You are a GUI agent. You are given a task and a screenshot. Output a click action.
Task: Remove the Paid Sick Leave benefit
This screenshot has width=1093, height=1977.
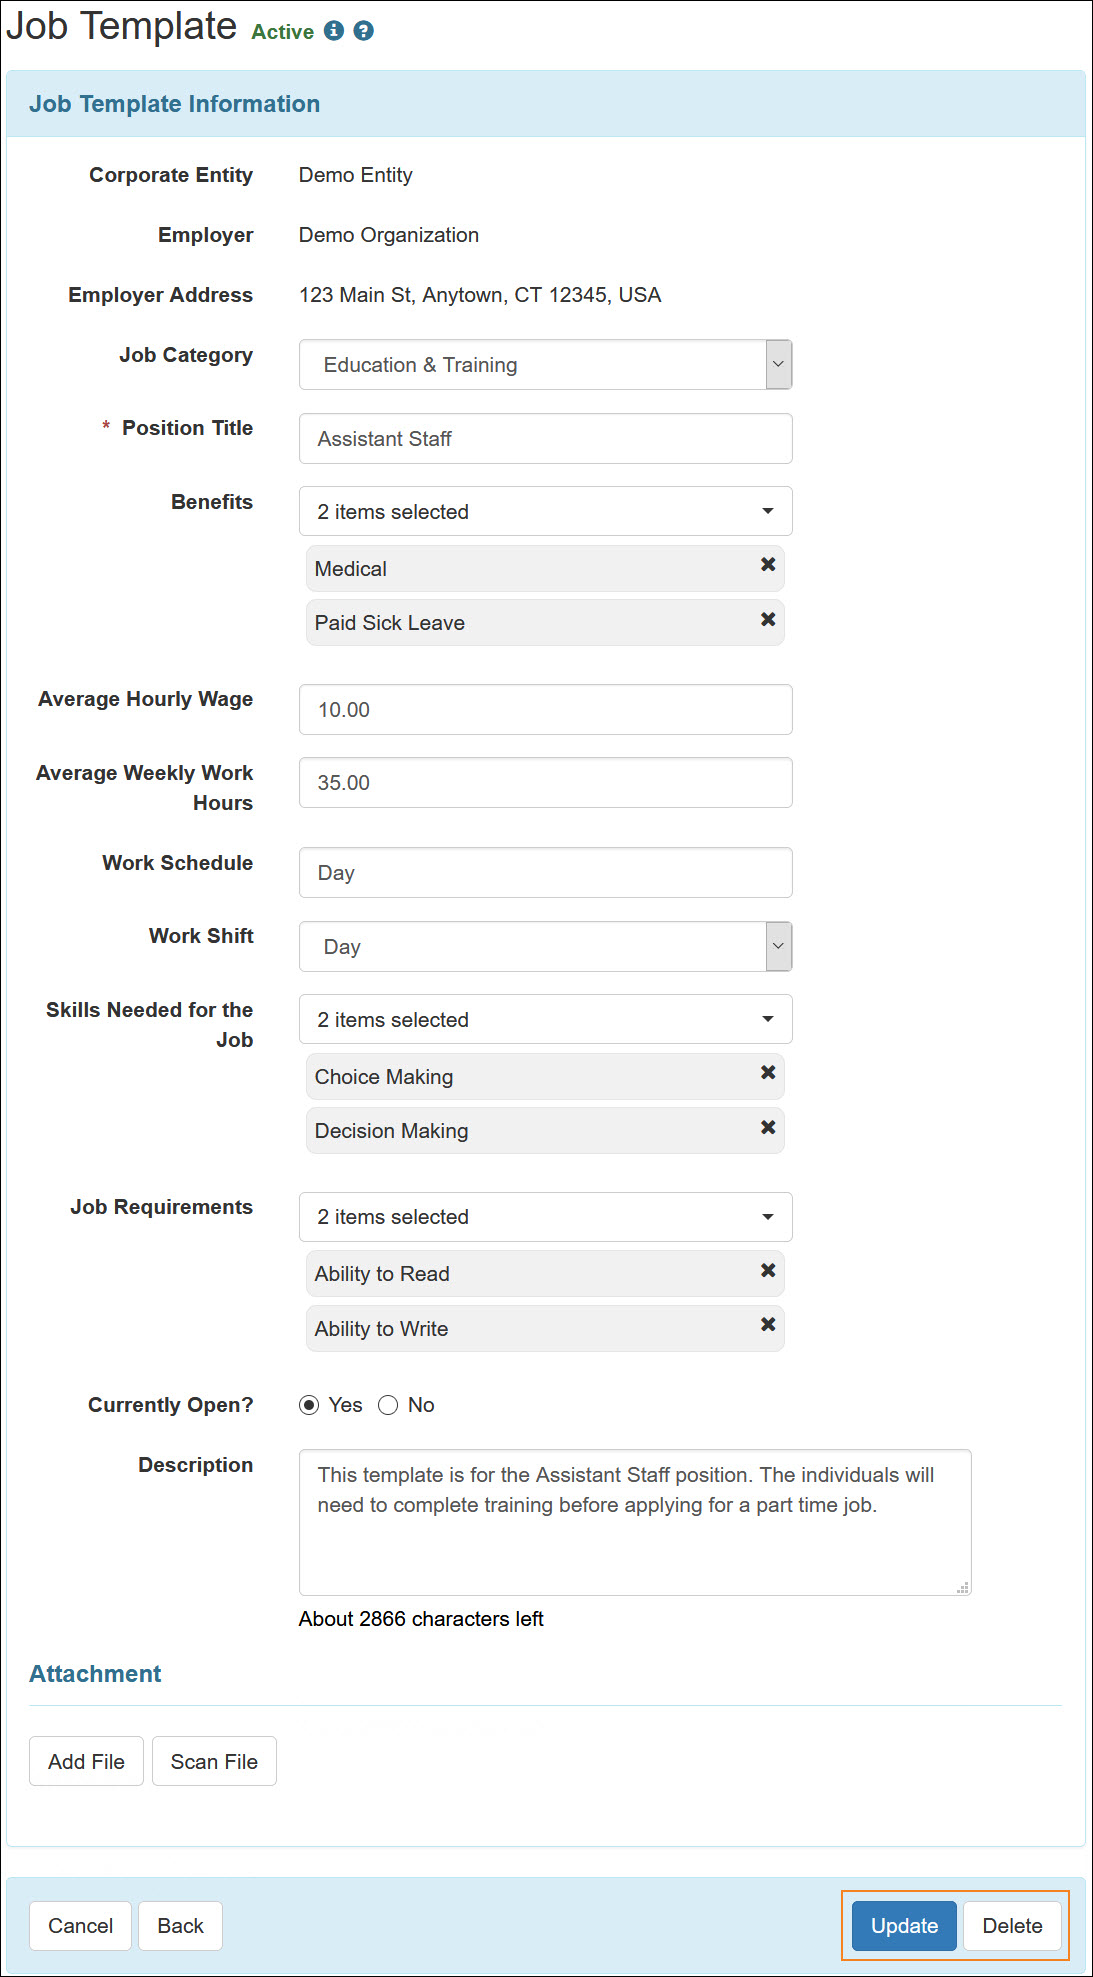[768, 621]
